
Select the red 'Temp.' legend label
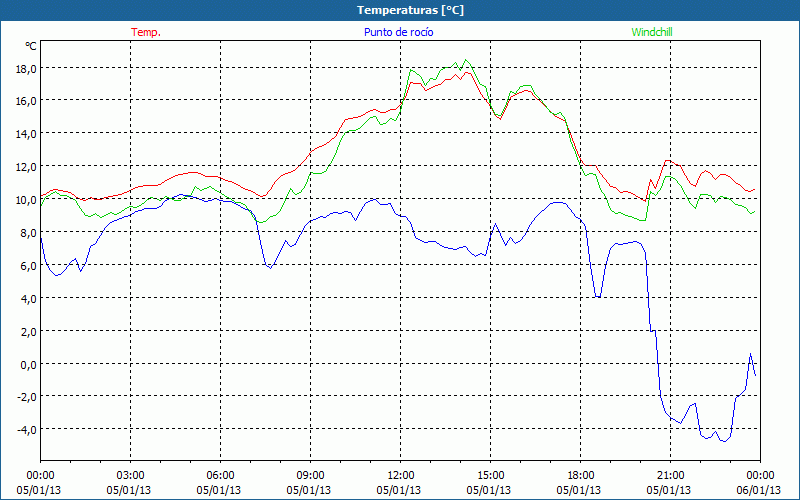pos(146,32)
